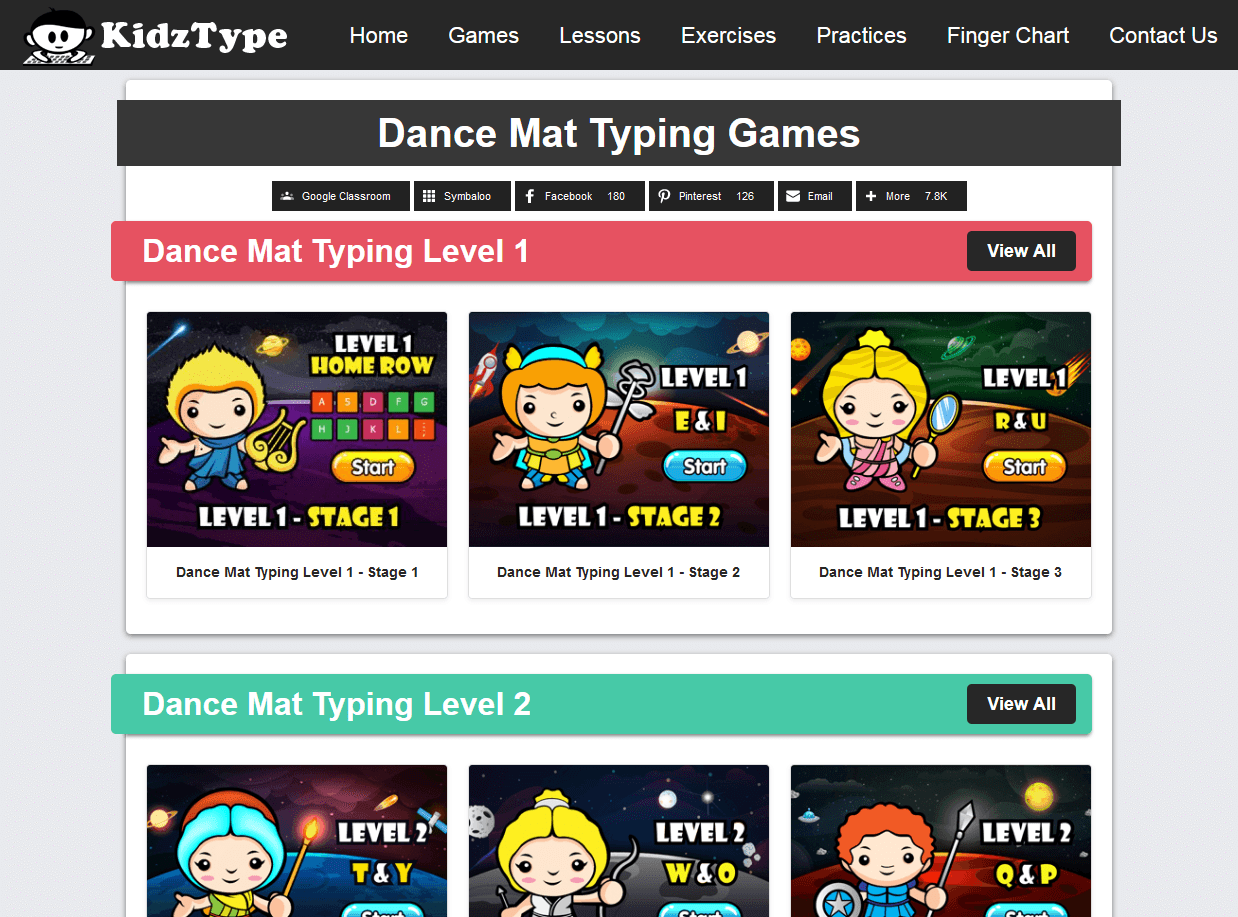View All Level 1 games
Screen dimensions: 1238x917
click(x=1021, y=251)
